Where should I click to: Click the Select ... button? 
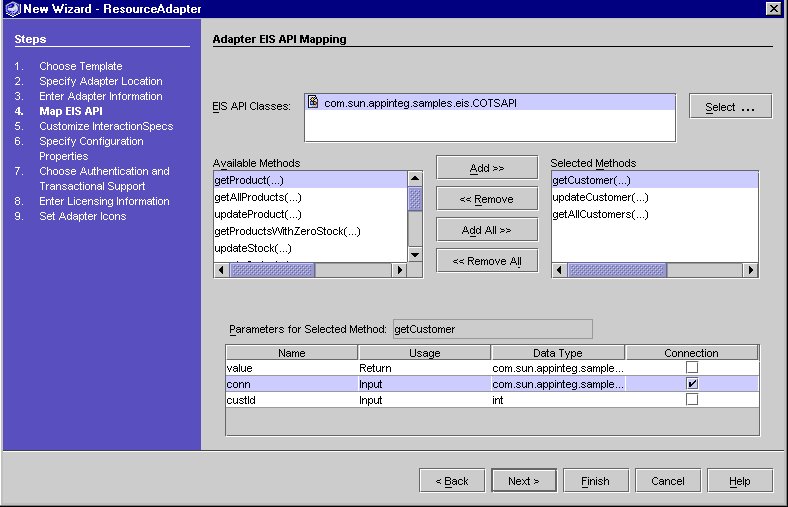coord(730,106)
